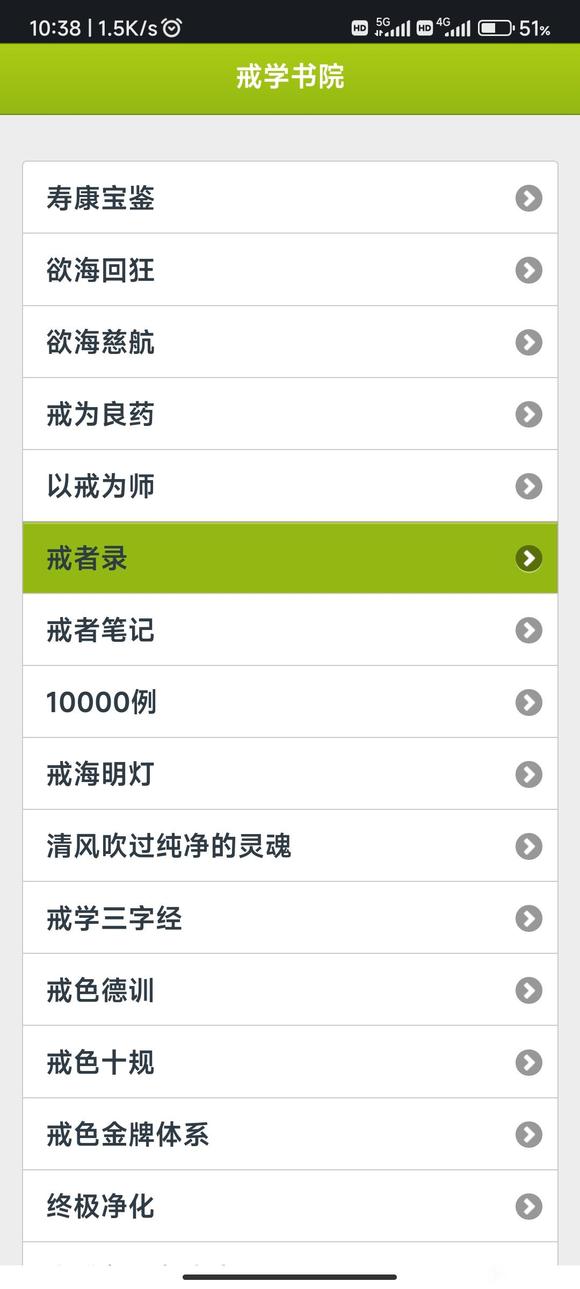Open the 以戒为师 list item
The height and width of the screenshot is (1289, 580).
(290, 486)
